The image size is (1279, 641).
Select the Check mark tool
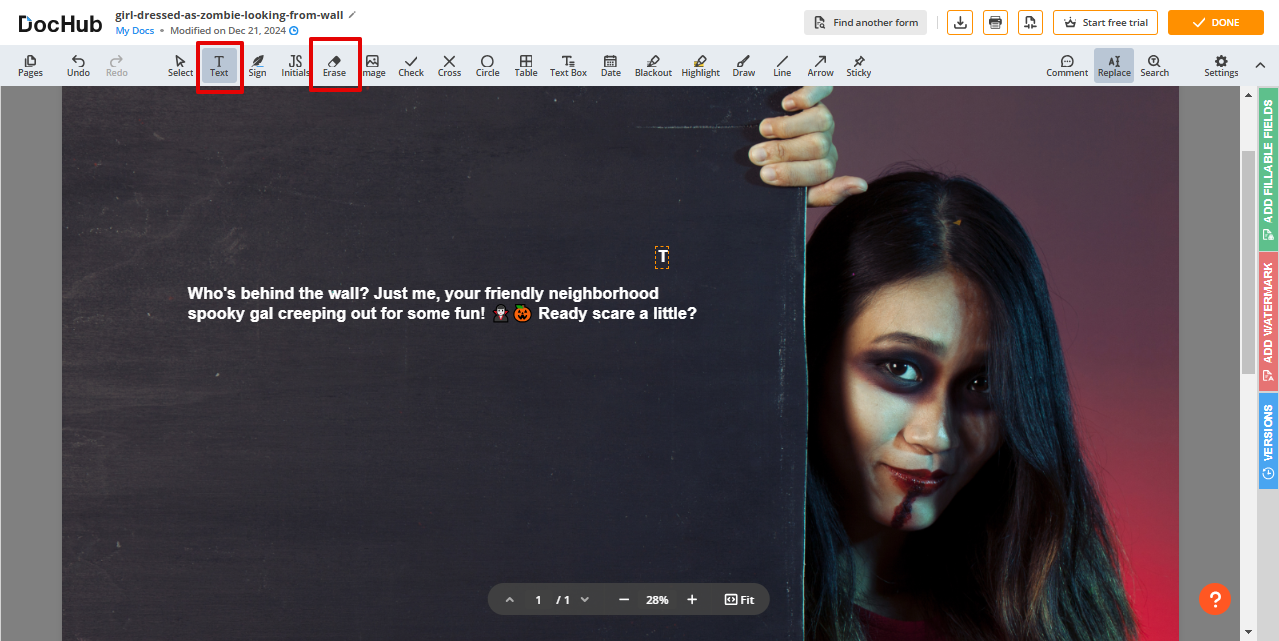pos(411,66)
